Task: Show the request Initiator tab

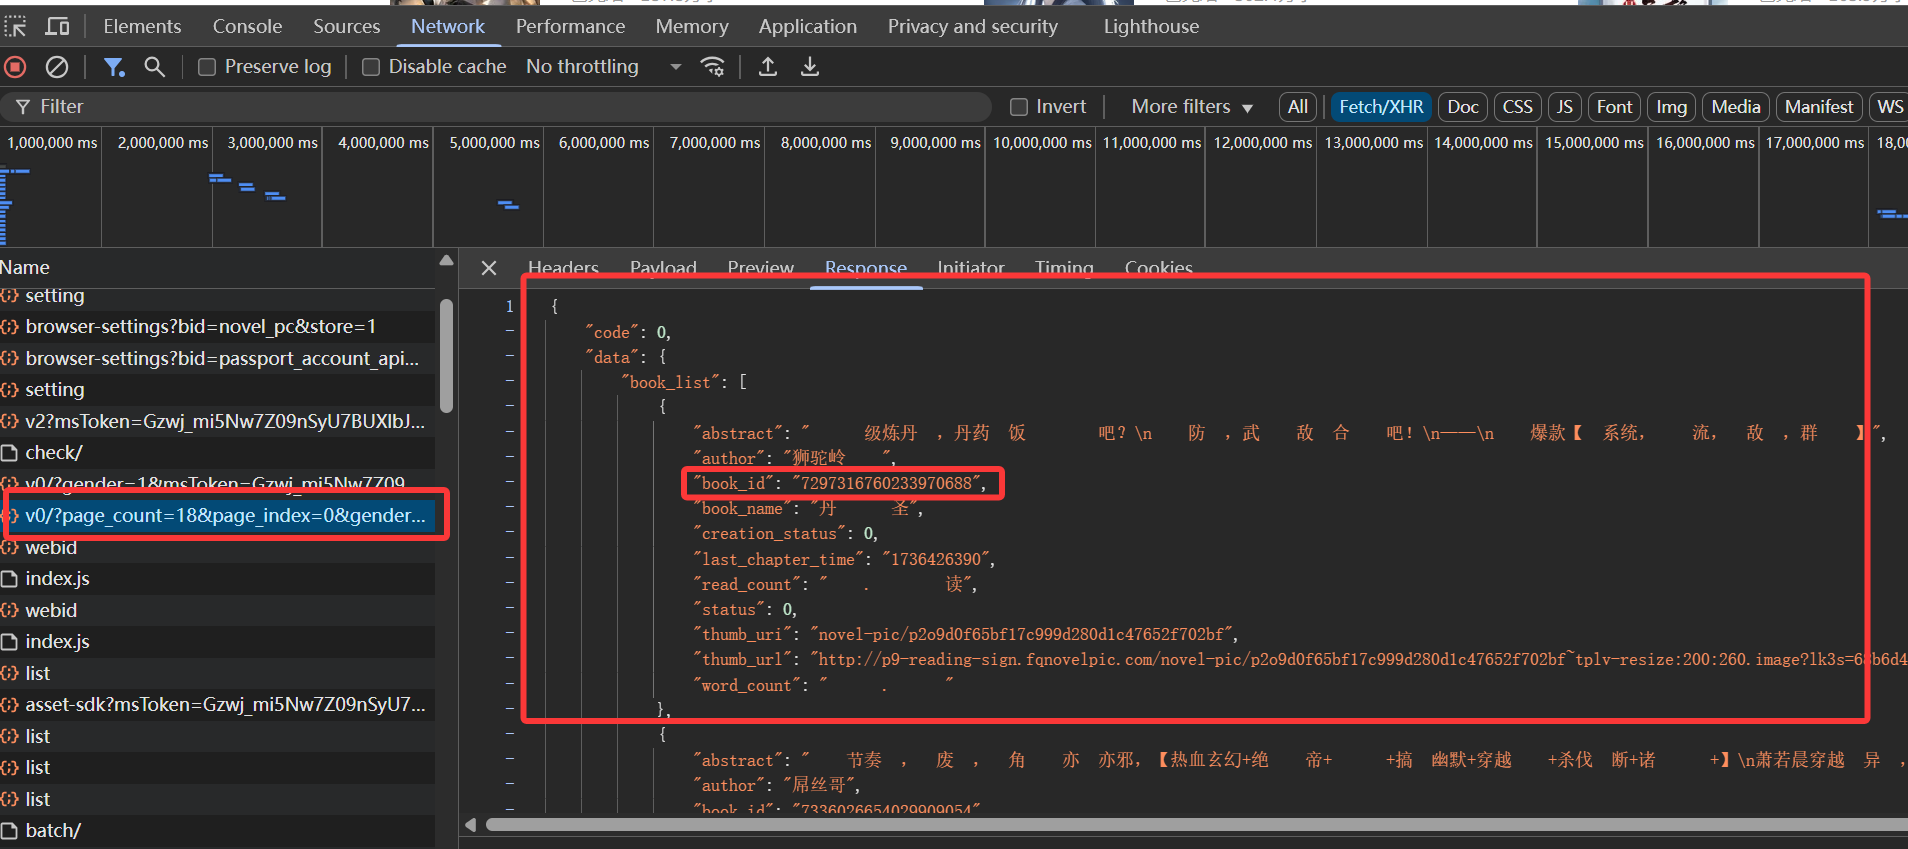Action: (x=971, y=268)
